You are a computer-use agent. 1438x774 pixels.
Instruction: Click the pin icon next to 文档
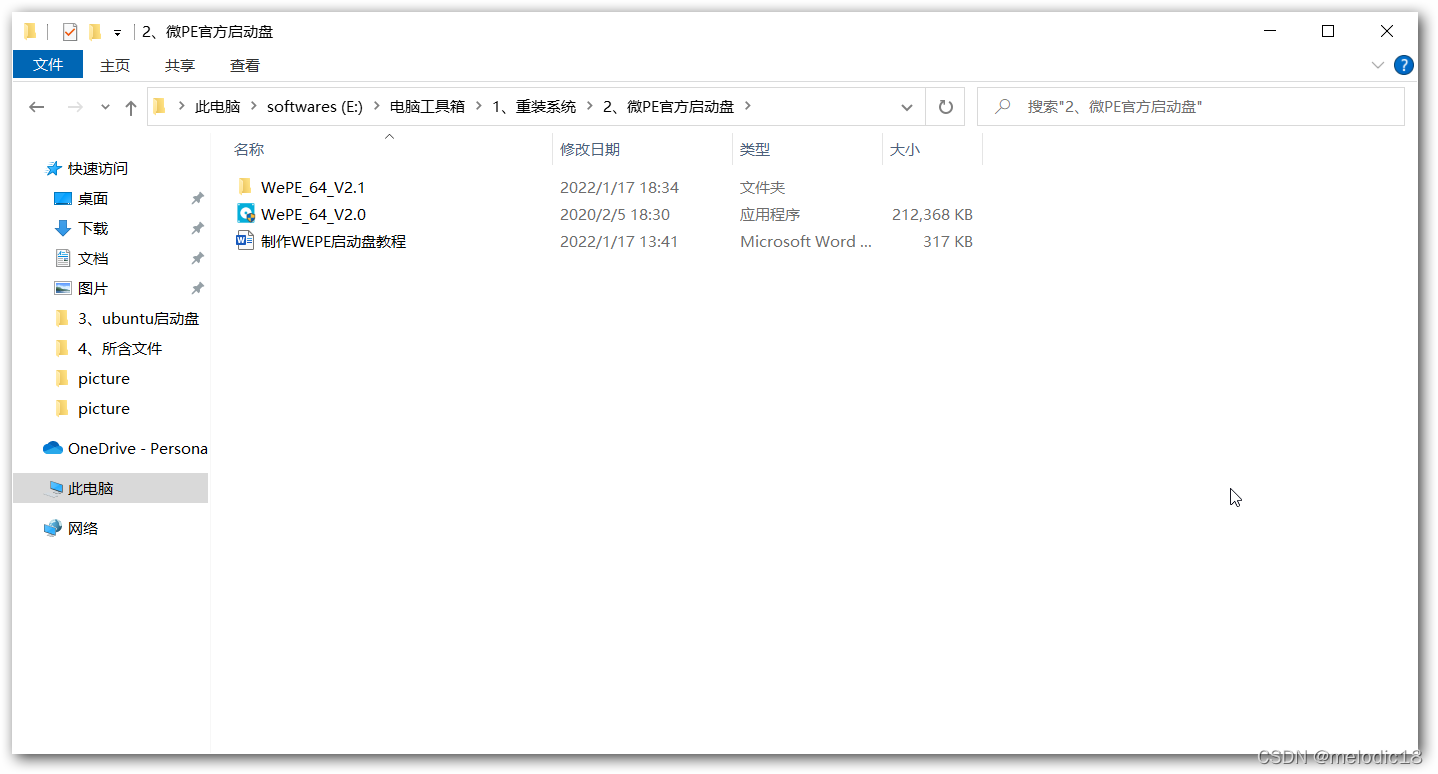pyautogui.click(x=197, y=259)
